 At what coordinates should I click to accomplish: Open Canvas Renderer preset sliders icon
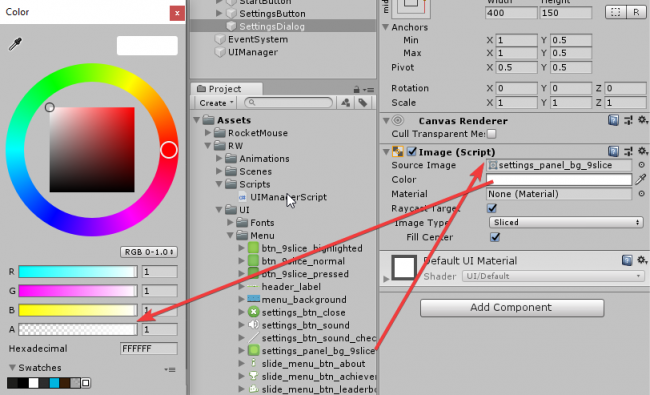(x=628, y=121)
